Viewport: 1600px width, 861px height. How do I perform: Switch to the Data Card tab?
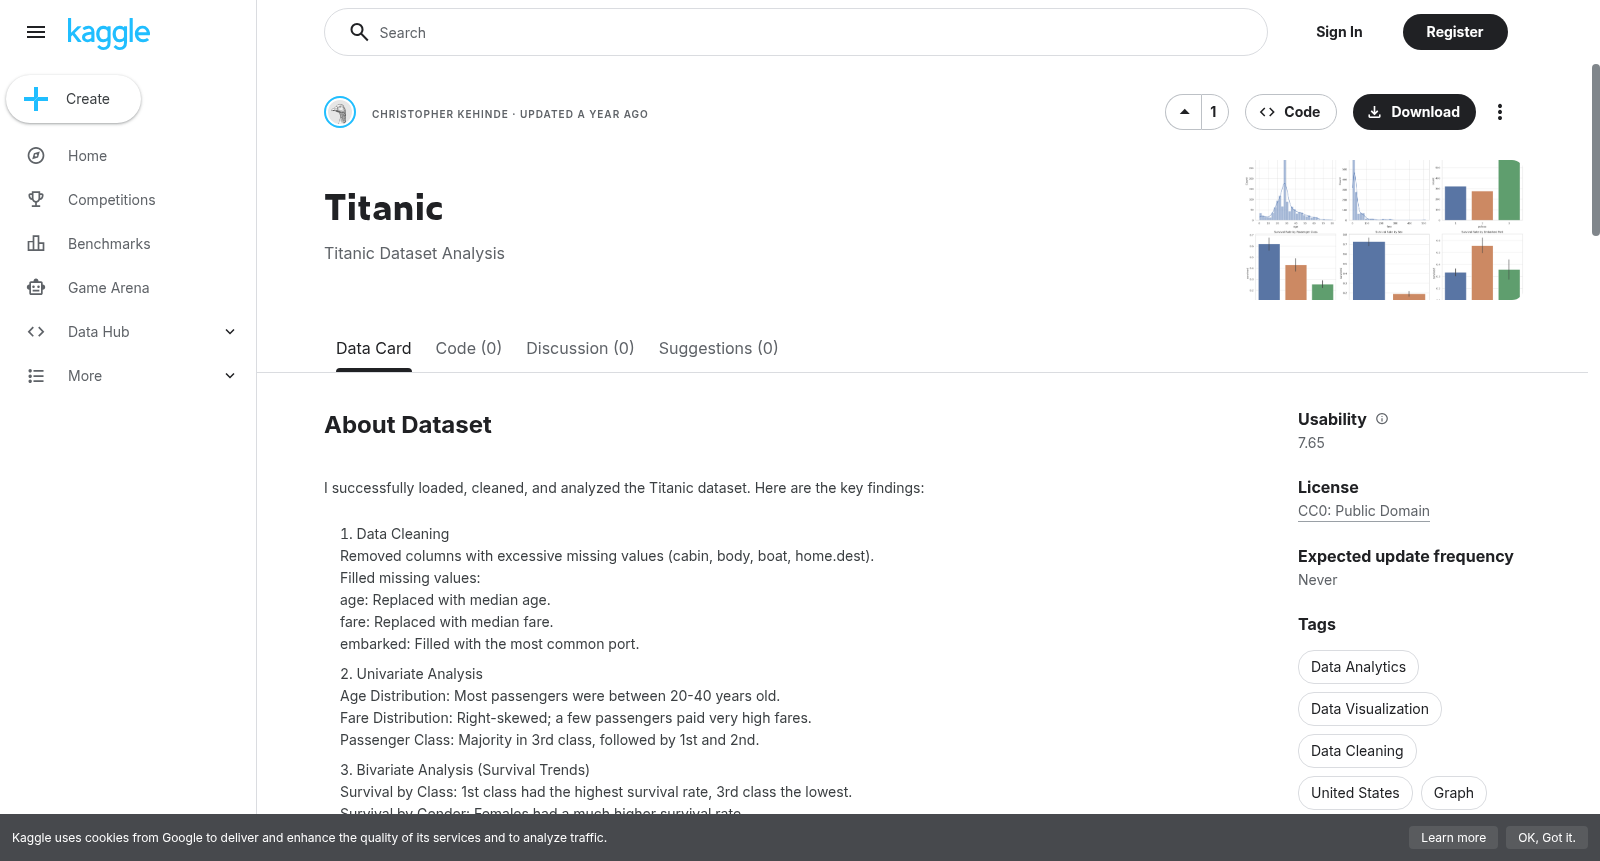374,349
